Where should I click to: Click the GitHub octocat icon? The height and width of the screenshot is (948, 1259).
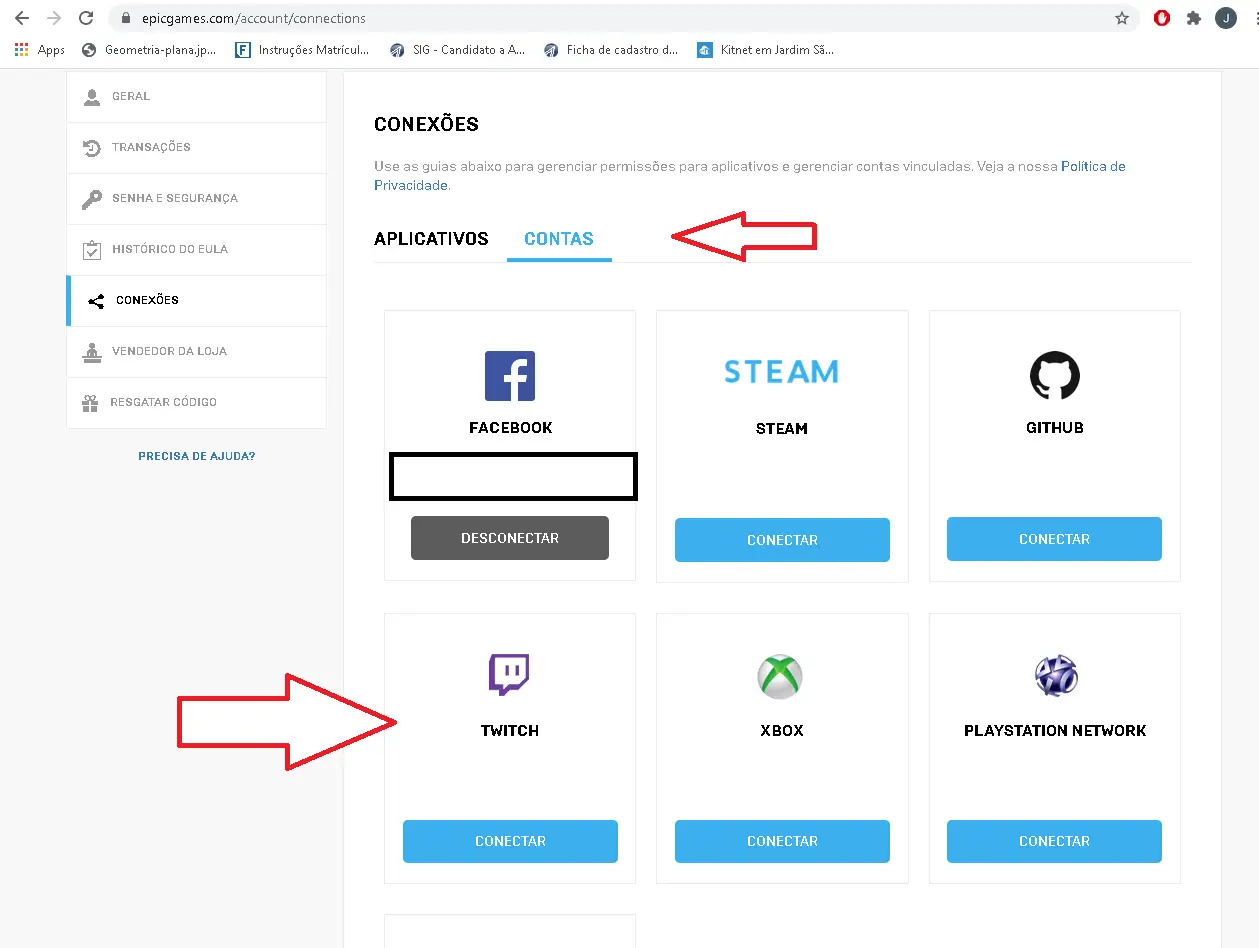(1055, 376)
